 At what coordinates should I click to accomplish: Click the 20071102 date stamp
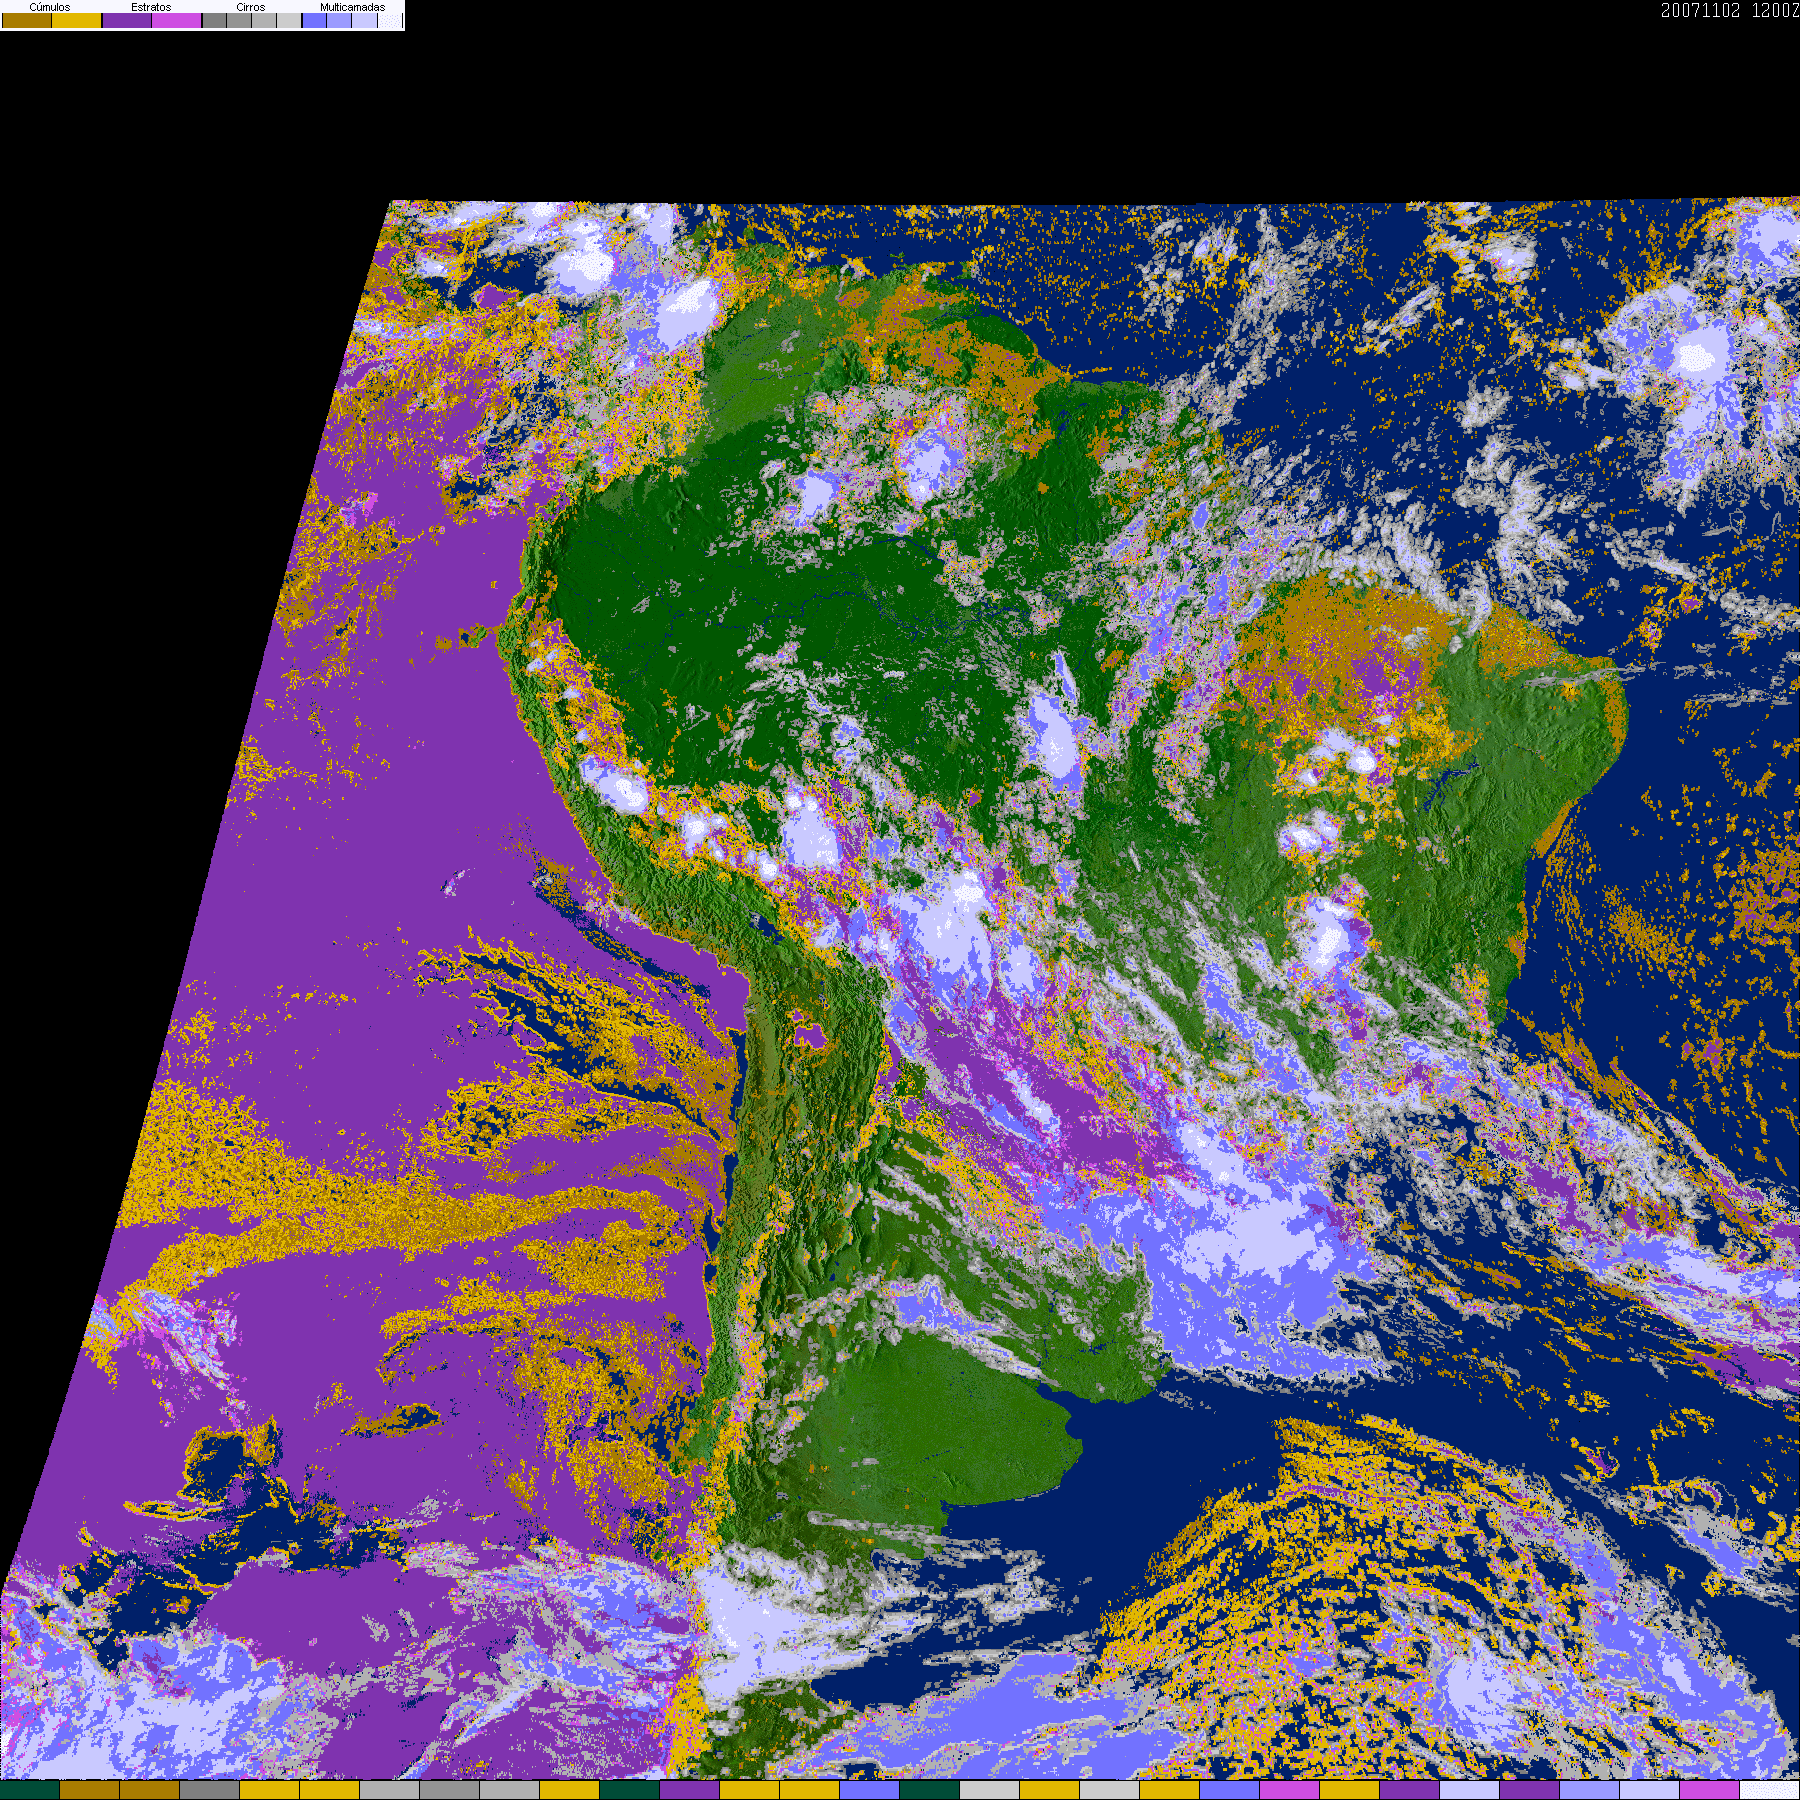(1701, 10)
